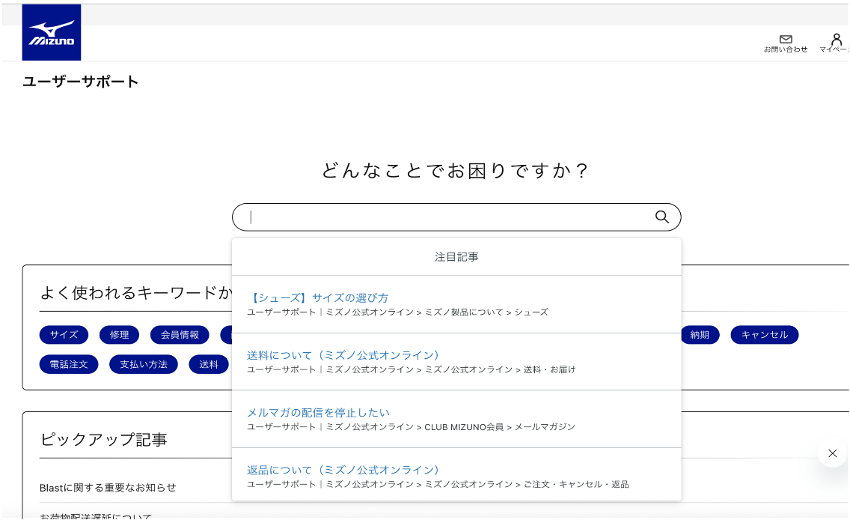Click the 会員情報 keyword tag
Screen dimensions: 850x520
pyautogui.click(x=180, y=335)
